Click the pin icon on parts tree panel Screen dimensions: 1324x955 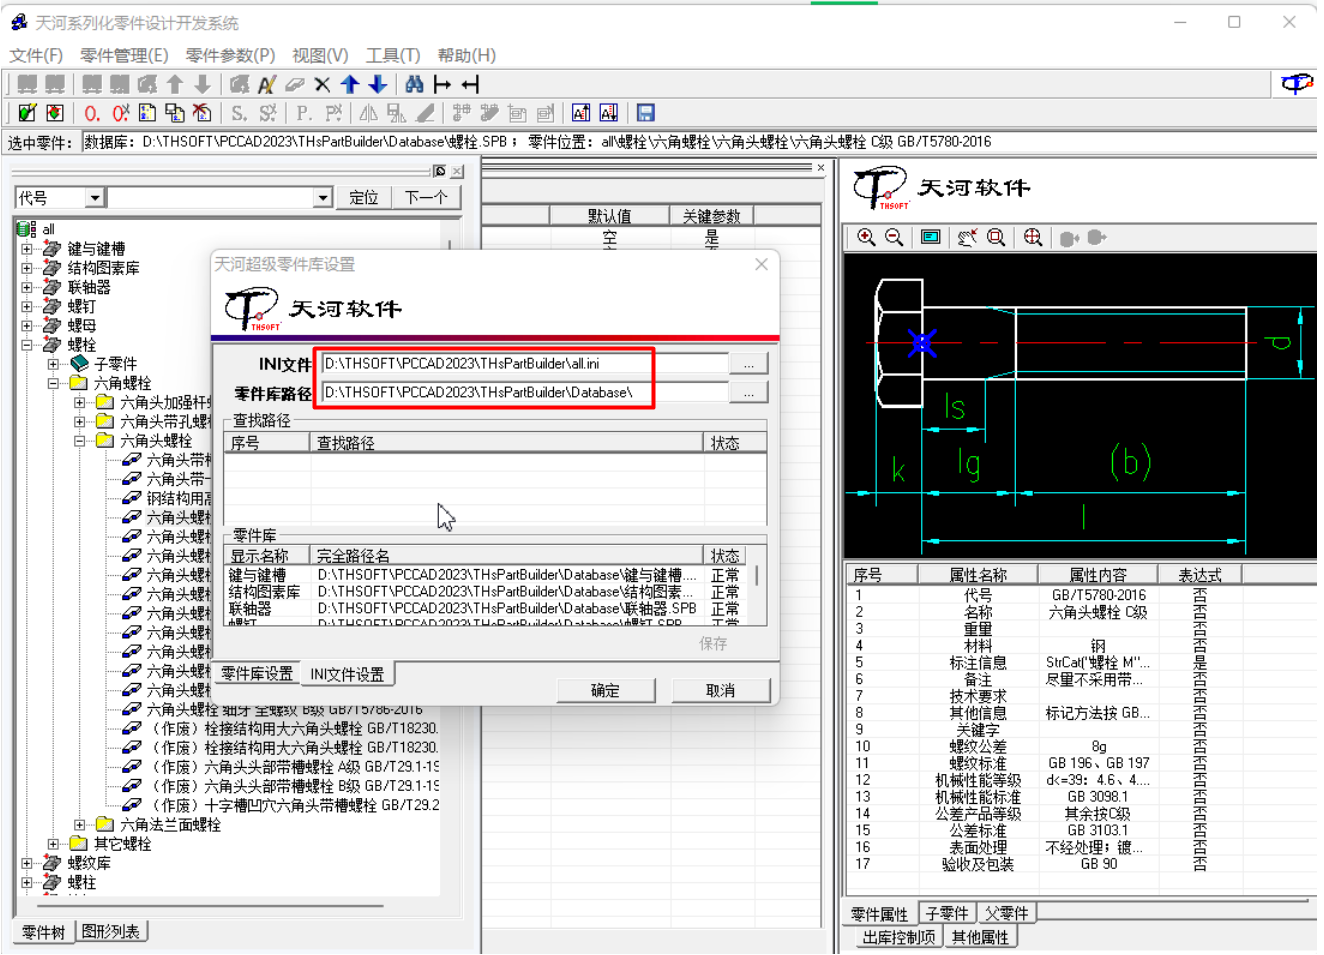439,171
